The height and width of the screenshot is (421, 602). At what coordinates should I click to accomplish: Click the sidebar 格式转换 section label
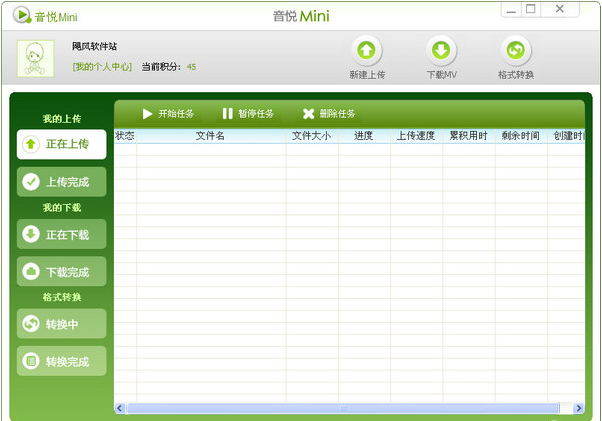(62, 297)
